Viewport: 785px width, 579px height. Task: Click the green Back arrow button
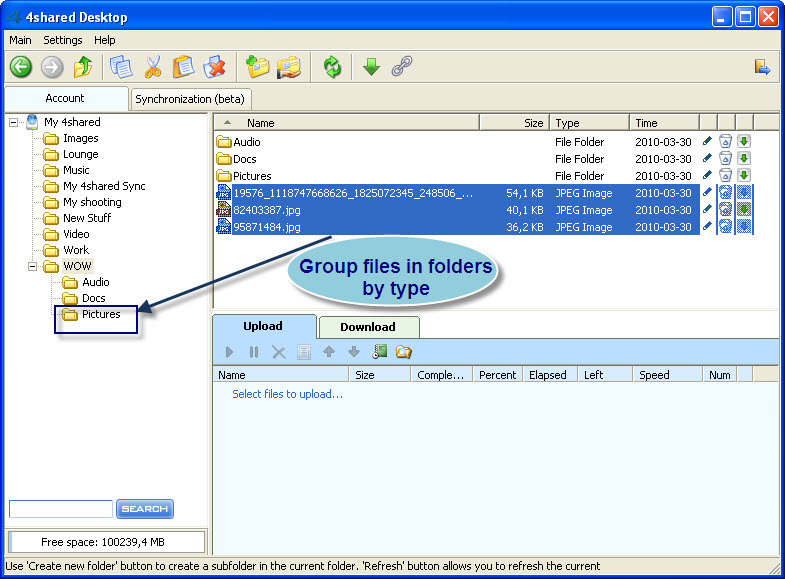pyautogui.click(x=21, y=67)
